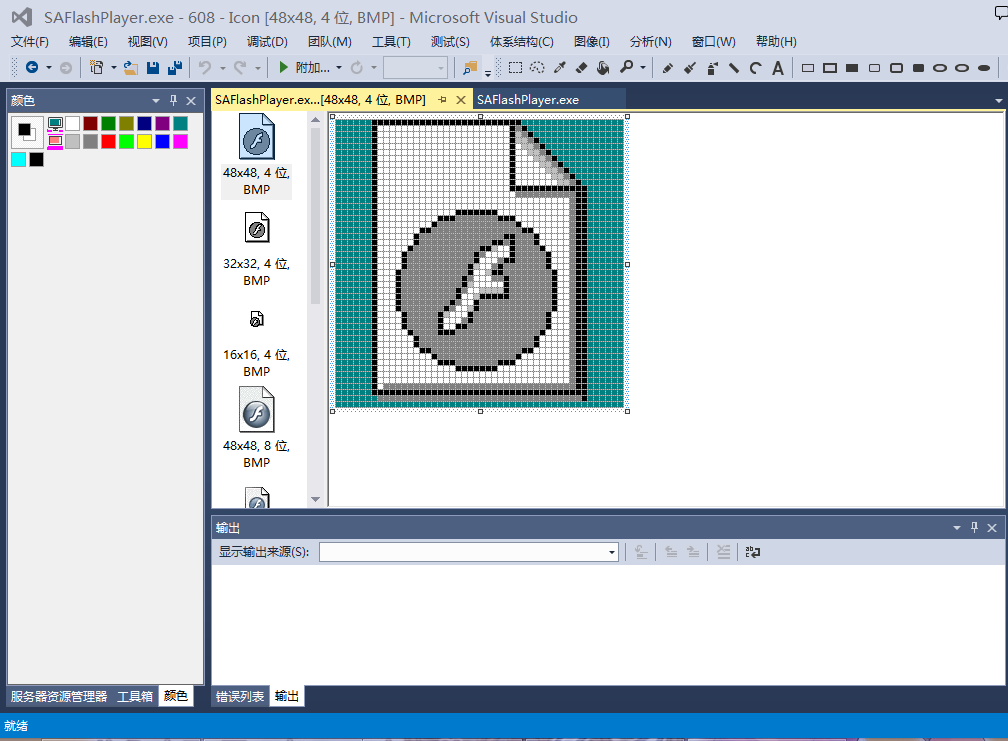1008x741 pixels.
Task: Click the navigate backward arrow
Action: click(x=32, y=67)
